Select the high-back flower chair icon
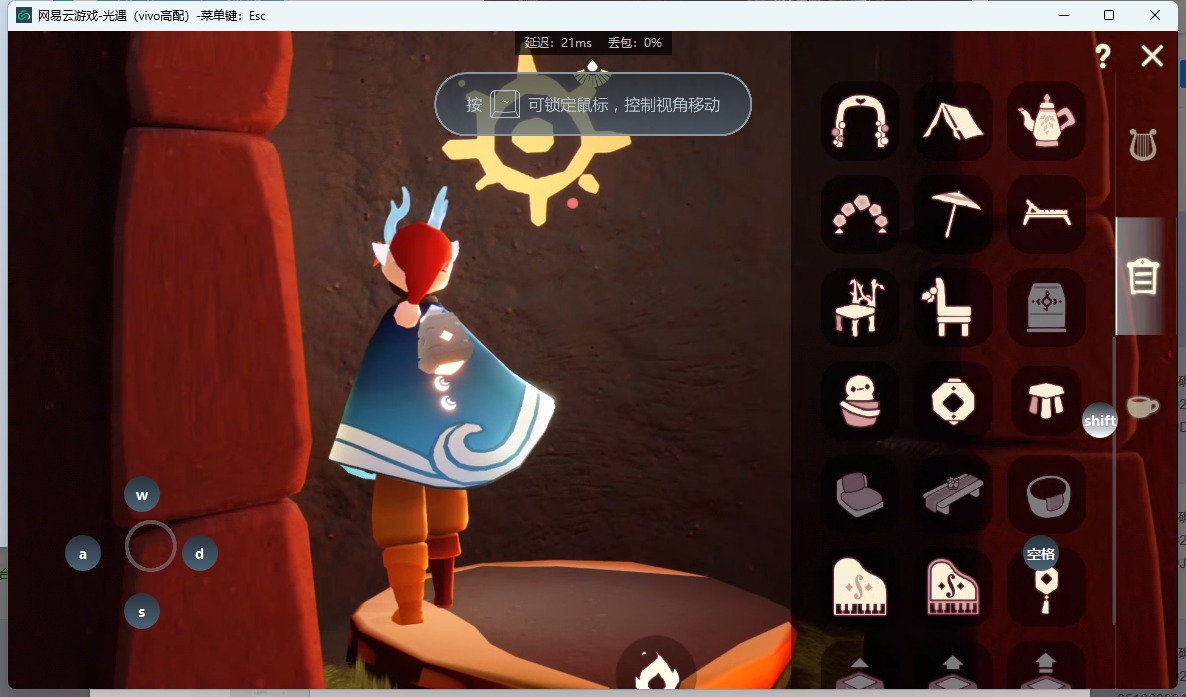The image size is (1186, 697). point(953,307)
